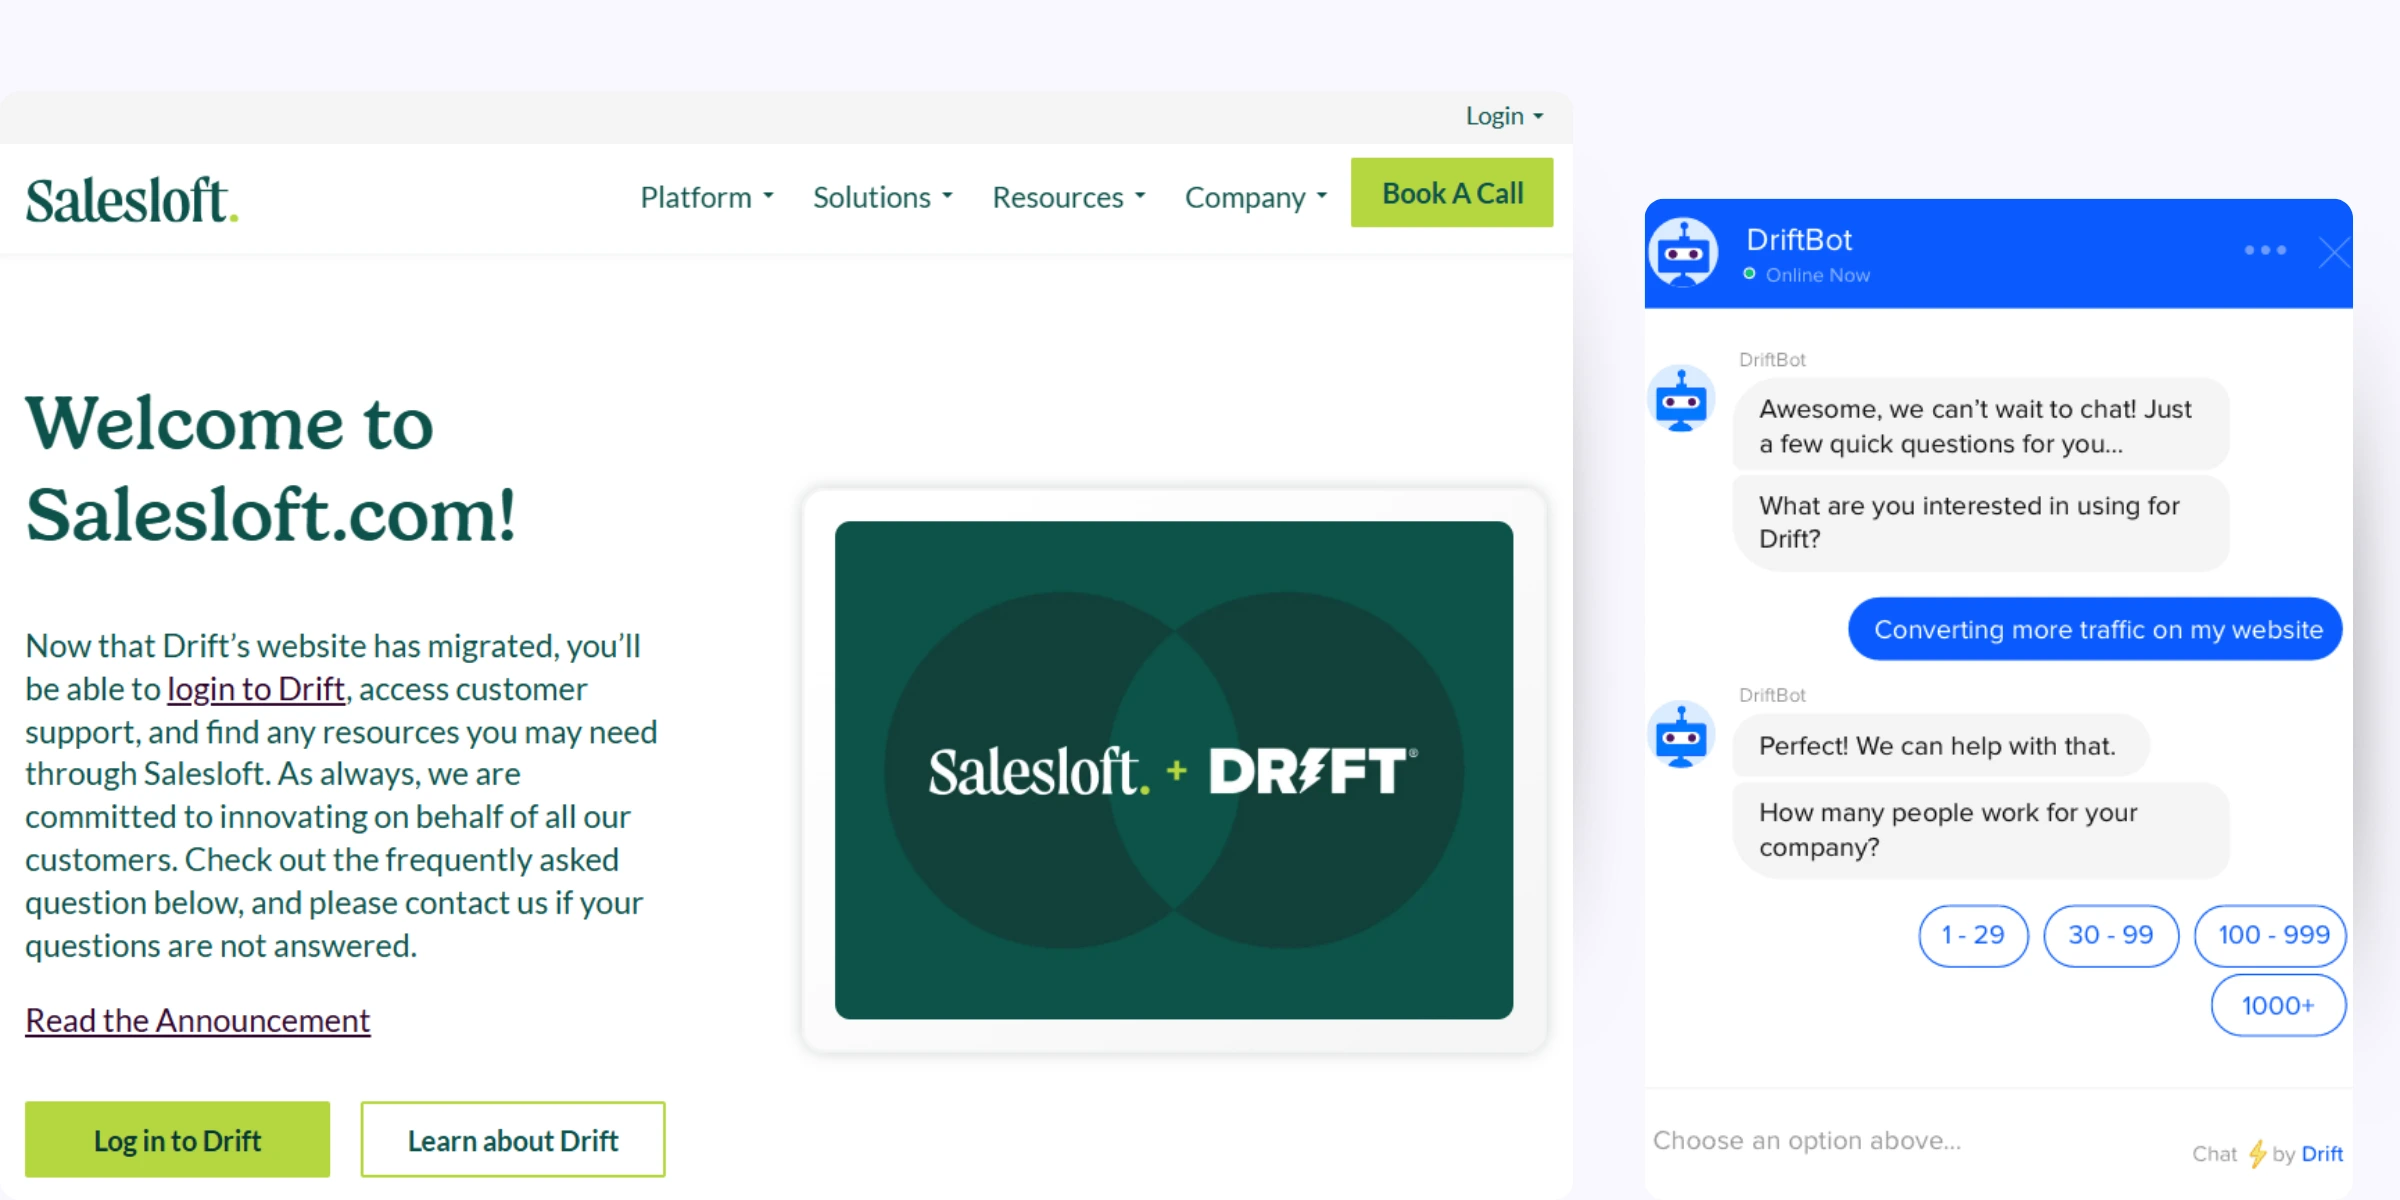The height and width of the screenshot is (1200, 2400).
Task: Click the Log in to Drift button
Action: tap(177, 1139)
